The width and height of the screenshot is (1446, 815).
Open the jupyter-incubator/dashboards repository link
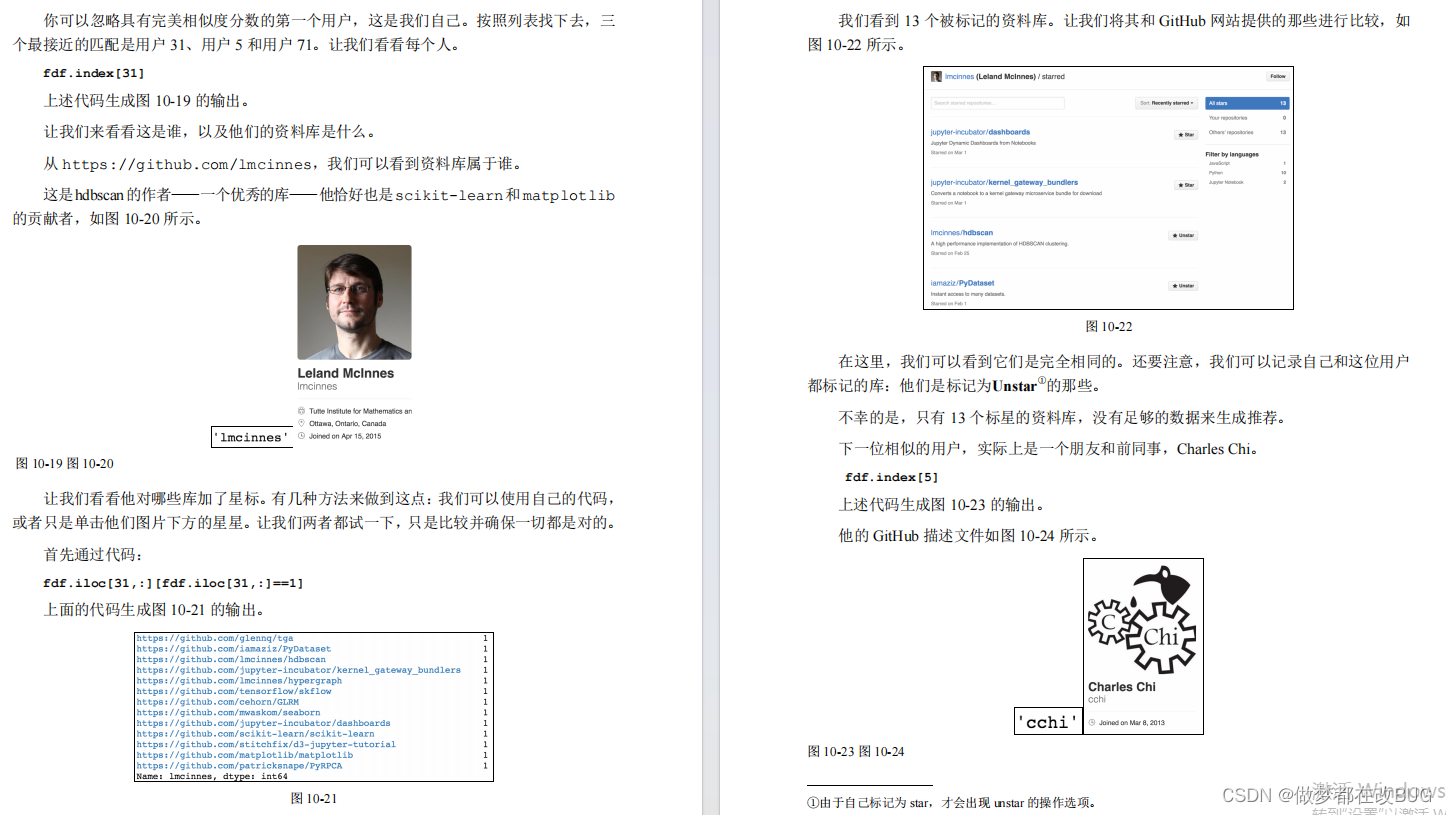[980, 132]
